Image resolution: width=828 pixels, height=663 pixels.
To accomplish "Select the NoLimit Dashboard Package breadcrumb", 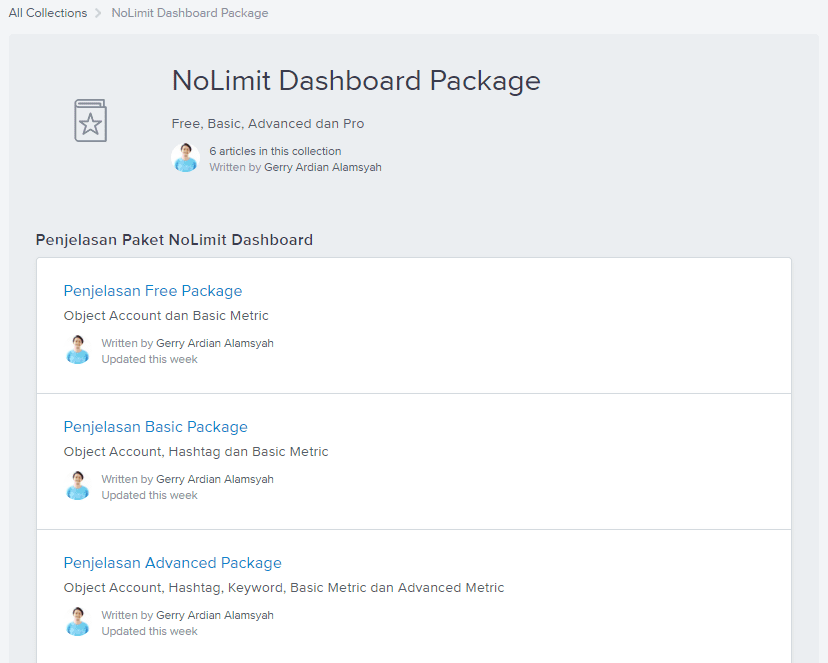I will coord(189,13).
